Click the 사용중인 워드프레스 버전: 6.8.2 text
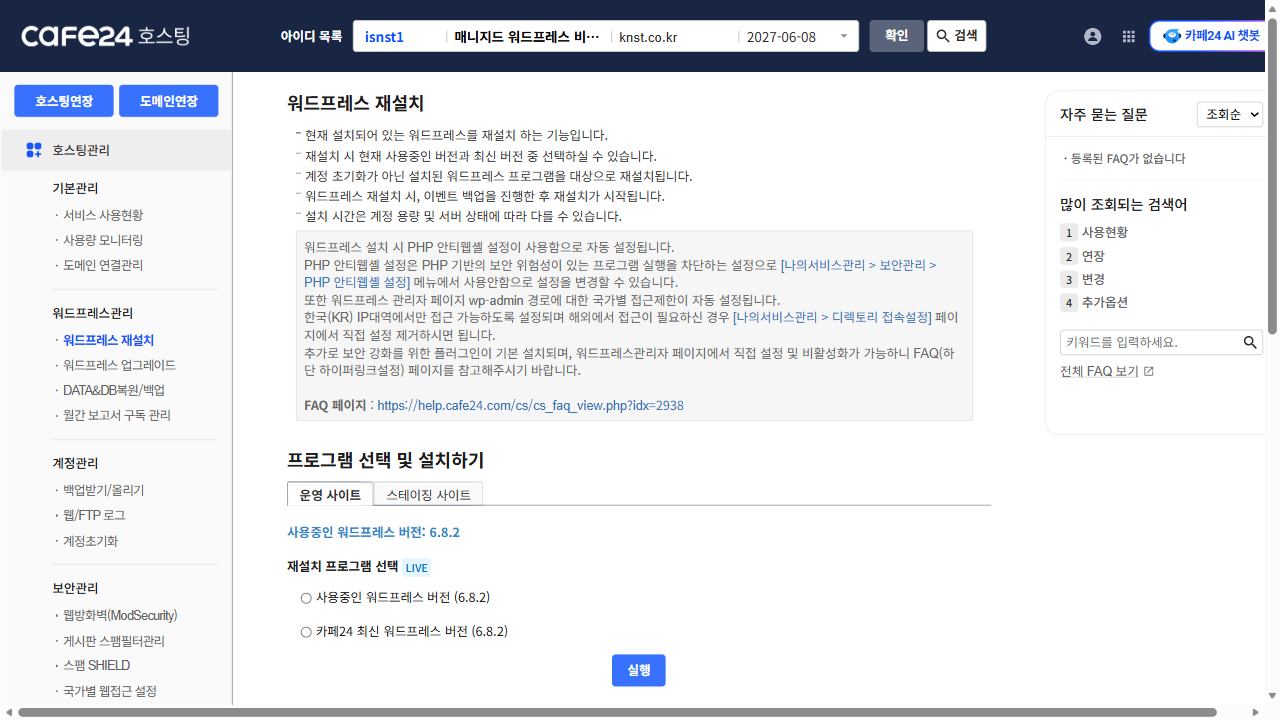 (373, 532)
